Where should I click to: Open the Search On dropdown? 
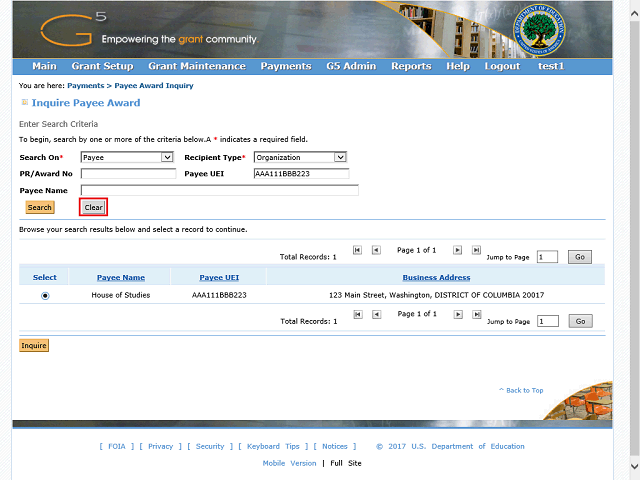(x=127, y=157)
